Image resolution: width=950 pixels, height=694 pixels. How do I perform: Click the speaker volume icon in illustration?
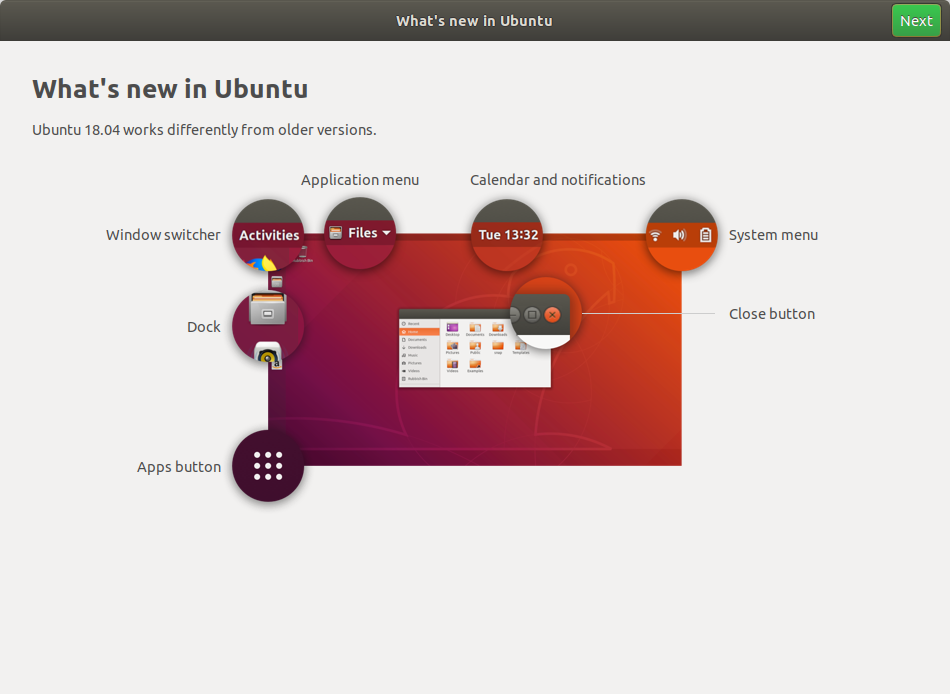[x=679, y=235]
